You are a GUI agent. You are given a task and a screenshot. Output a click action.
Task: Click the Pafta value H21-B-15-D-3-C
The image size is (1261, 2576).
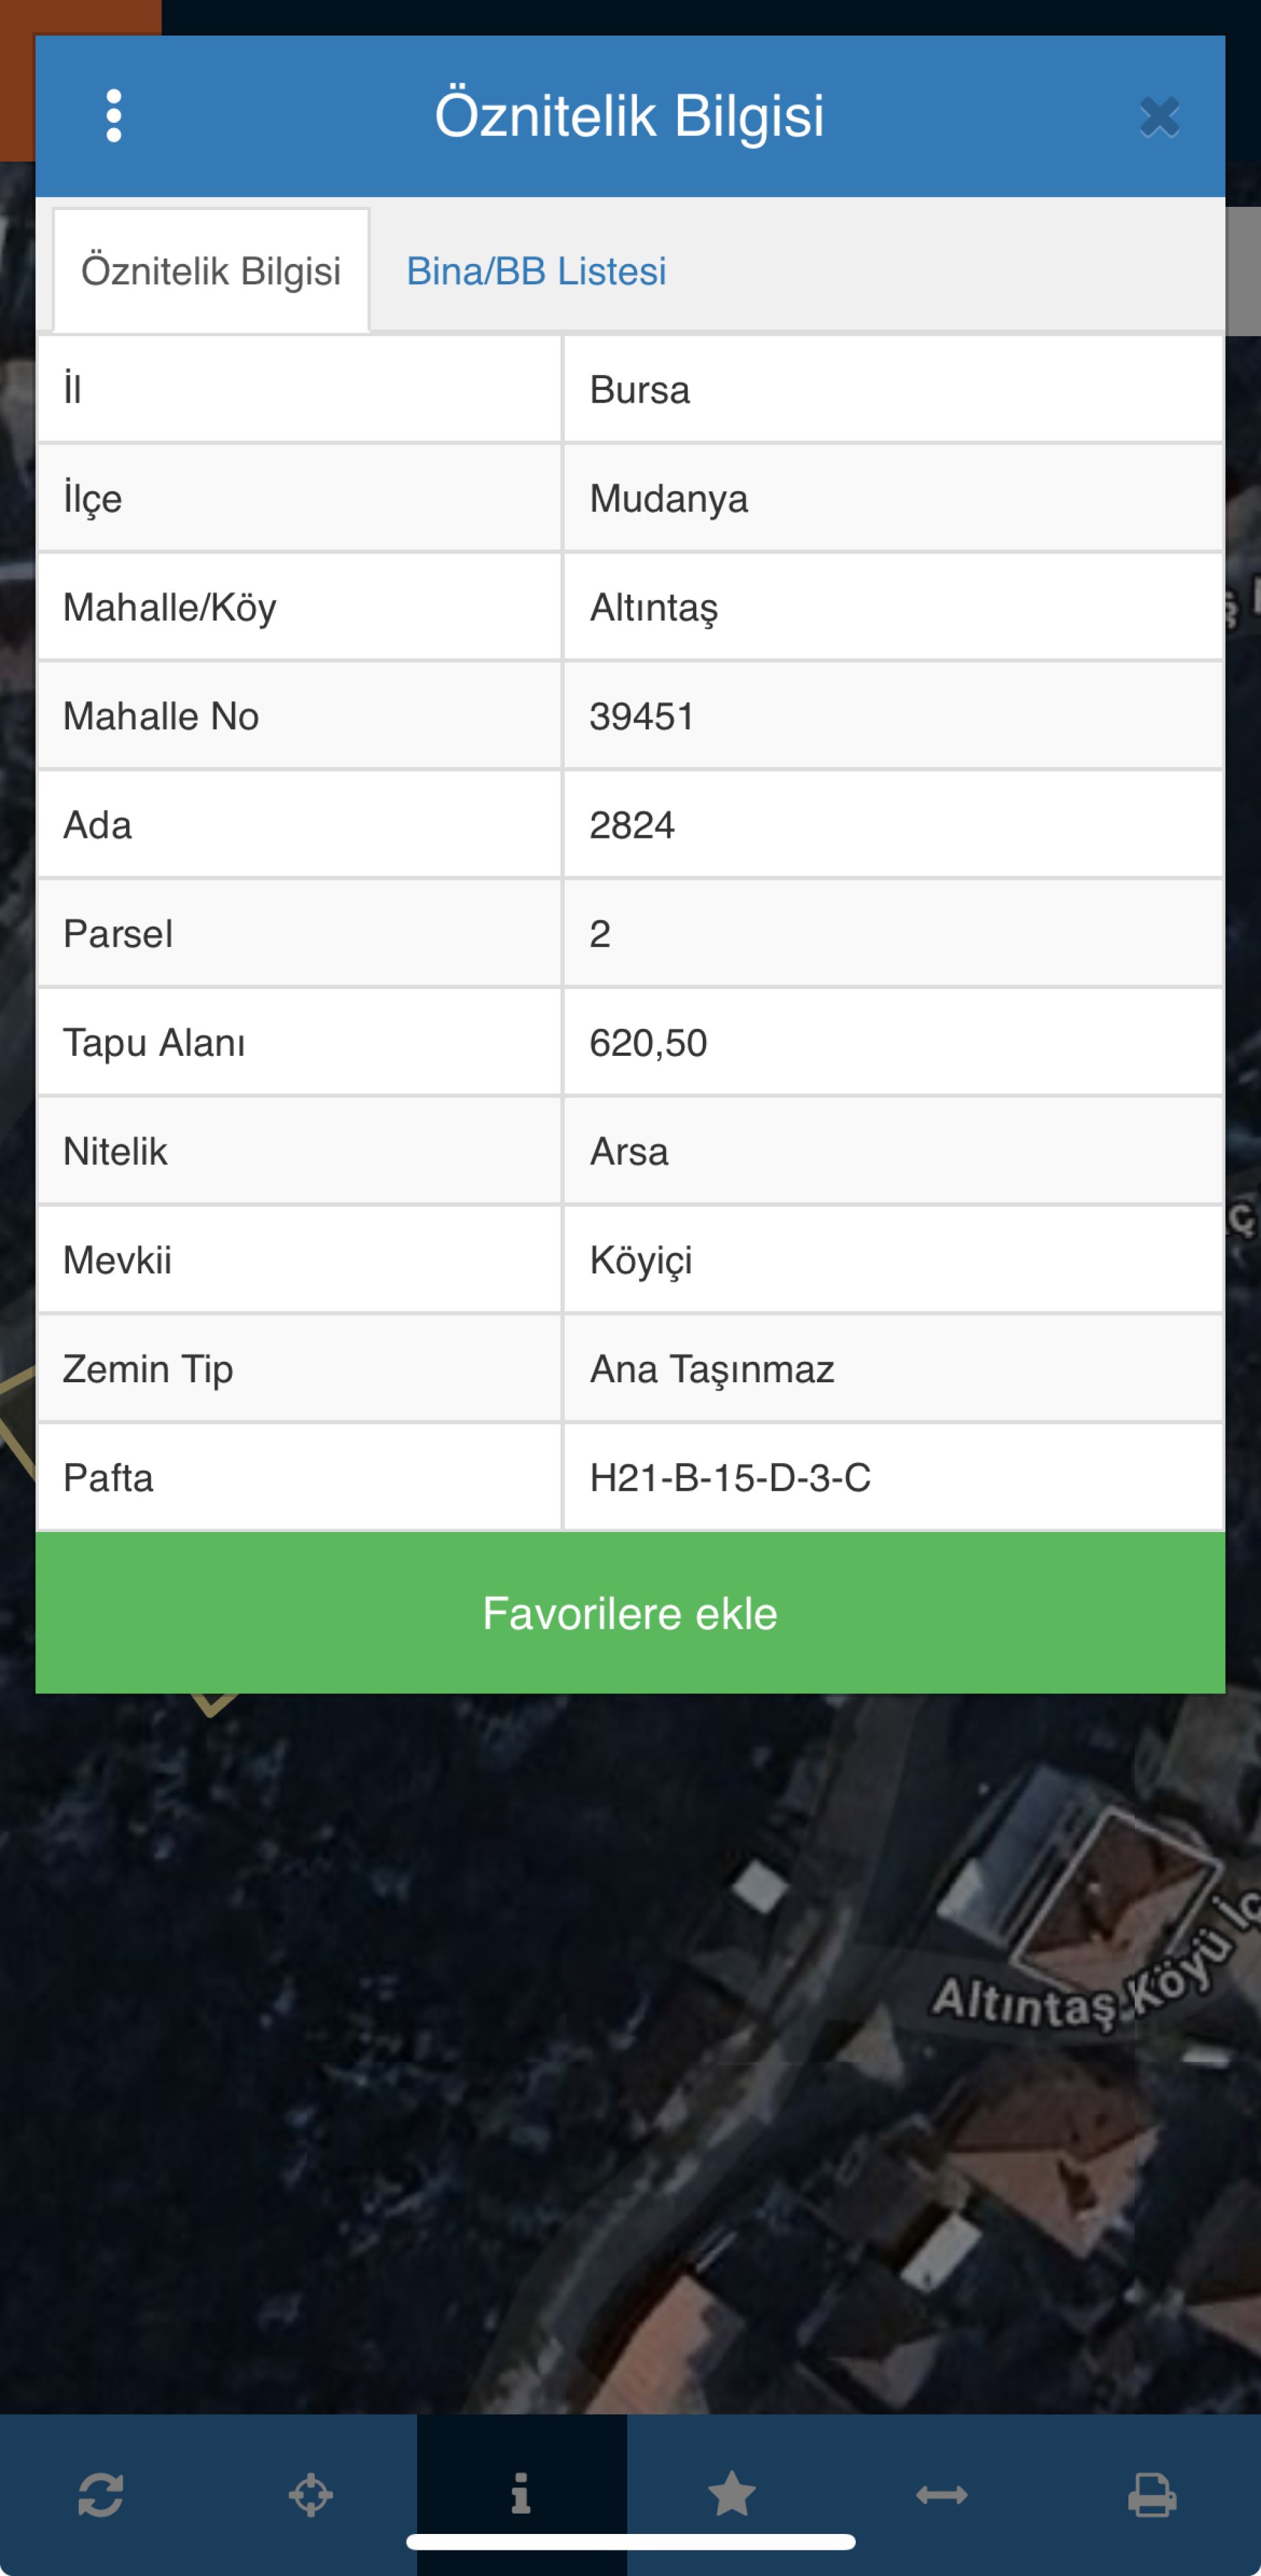[x=730, y=1478]
